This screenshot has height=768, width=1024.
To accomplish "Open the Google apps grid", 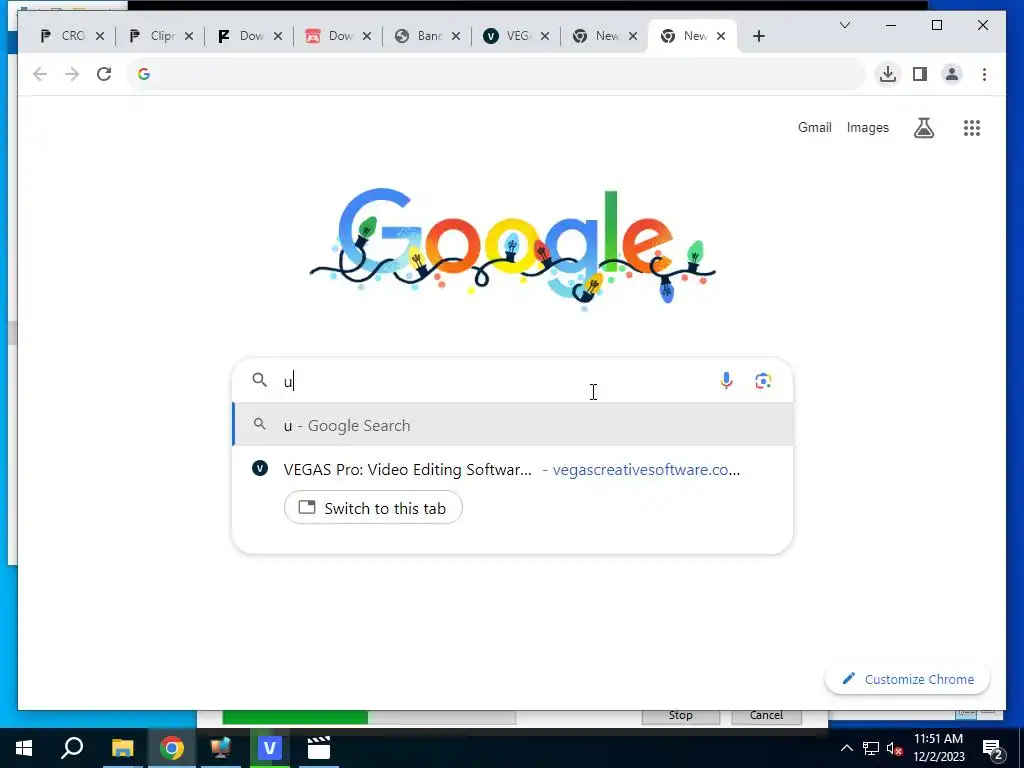I will click(972, 128).
